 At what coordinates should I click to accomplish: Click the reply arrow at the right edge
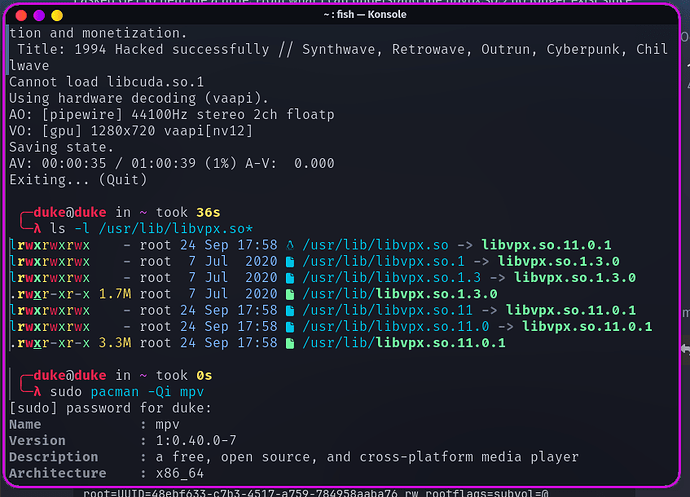[683, 349]
